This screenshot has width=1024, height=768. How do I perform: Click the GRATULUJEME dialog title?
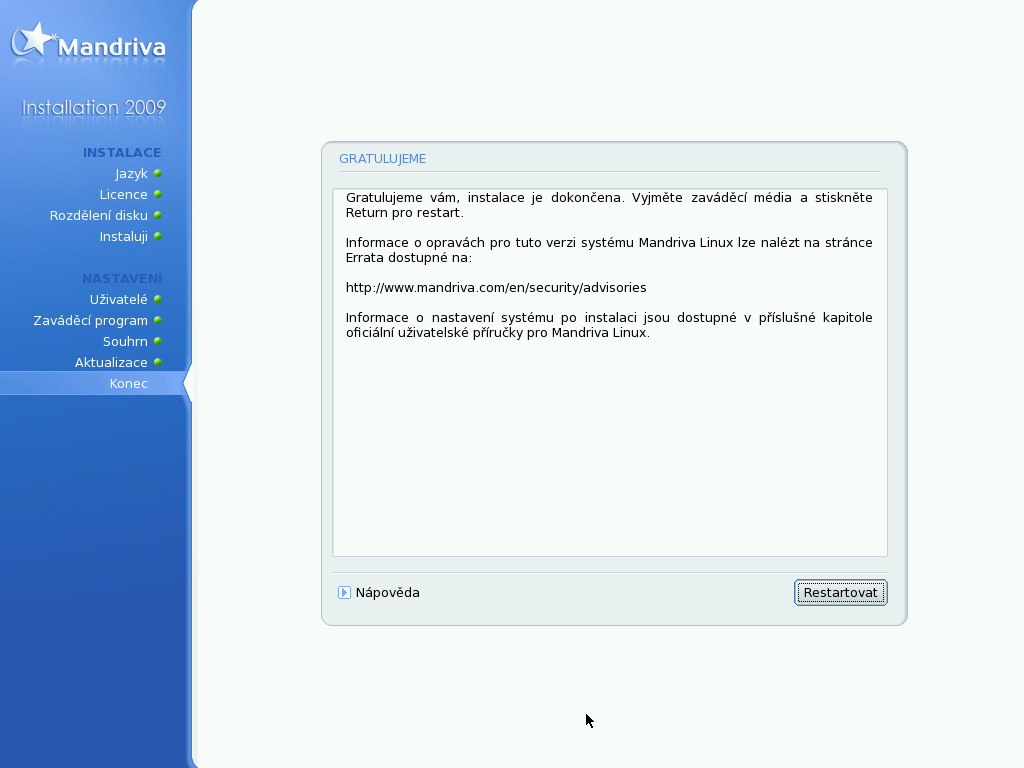(382, 159)
